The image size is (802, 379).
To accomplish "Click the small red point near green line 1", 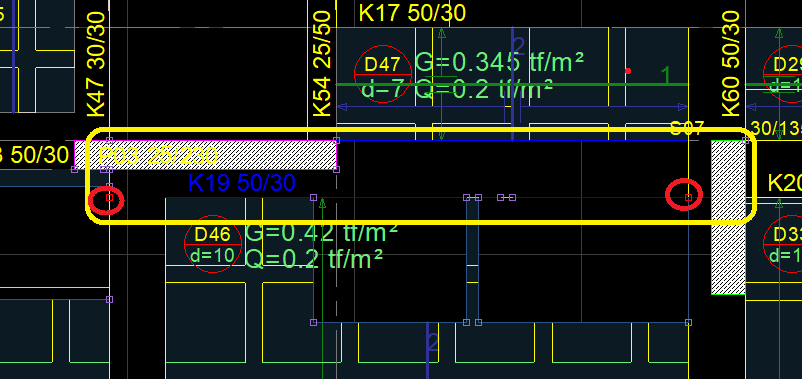I will click(628, 71).
